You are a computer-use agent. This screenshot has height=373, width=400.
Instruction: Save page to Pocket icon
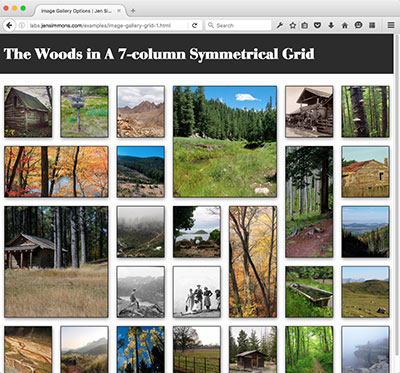tap(317, 25)
